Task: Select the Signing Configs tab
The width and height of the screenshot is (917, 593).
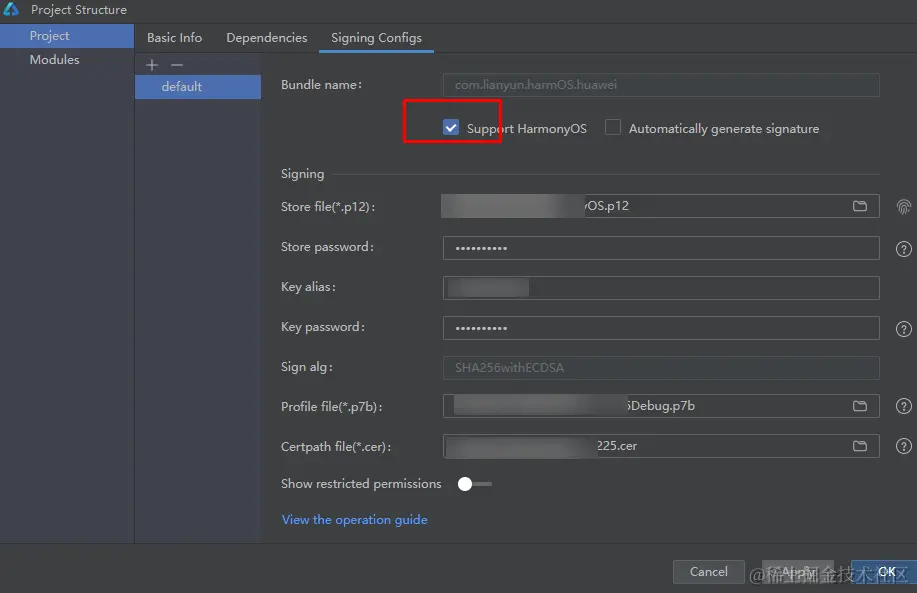Action: [376, 37]
